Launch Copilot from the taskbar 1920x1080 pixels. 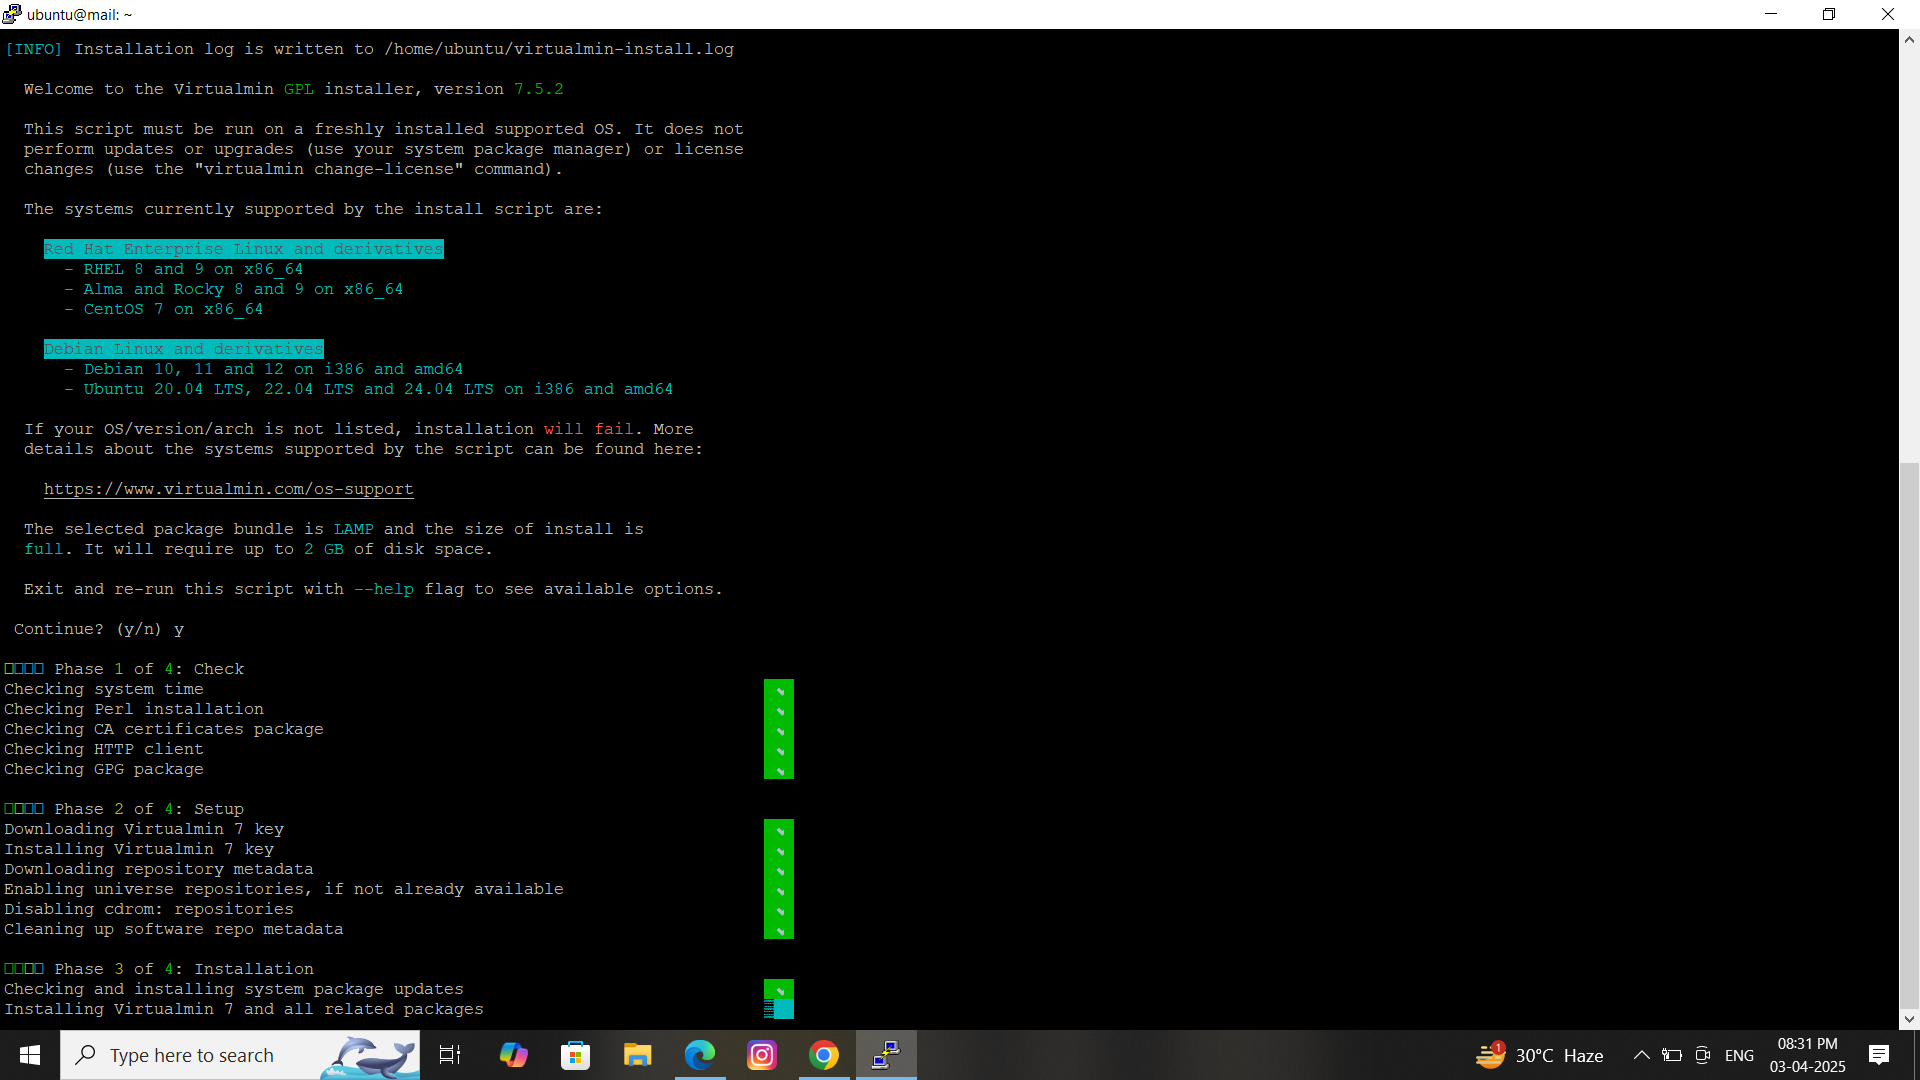tap(513, 1055)
